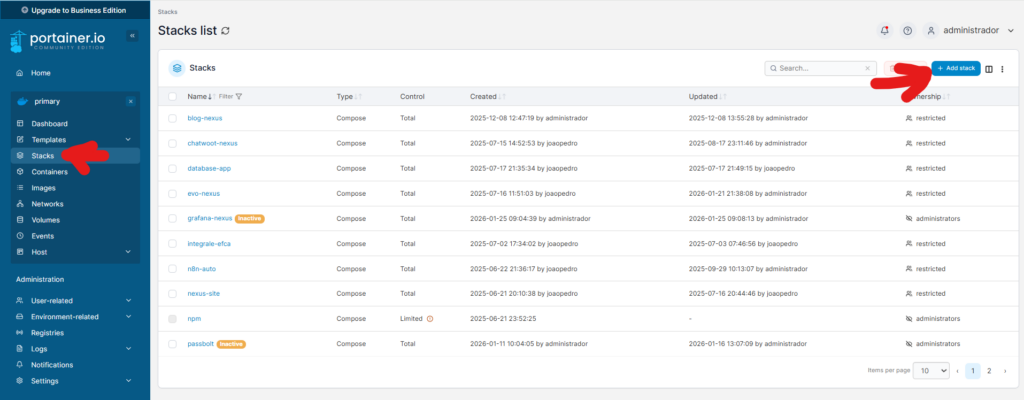The height and width of the screenshot is (400, 1024).
Task: Tick the checkbox for blog-nexus stack
Action: point(173,118)
